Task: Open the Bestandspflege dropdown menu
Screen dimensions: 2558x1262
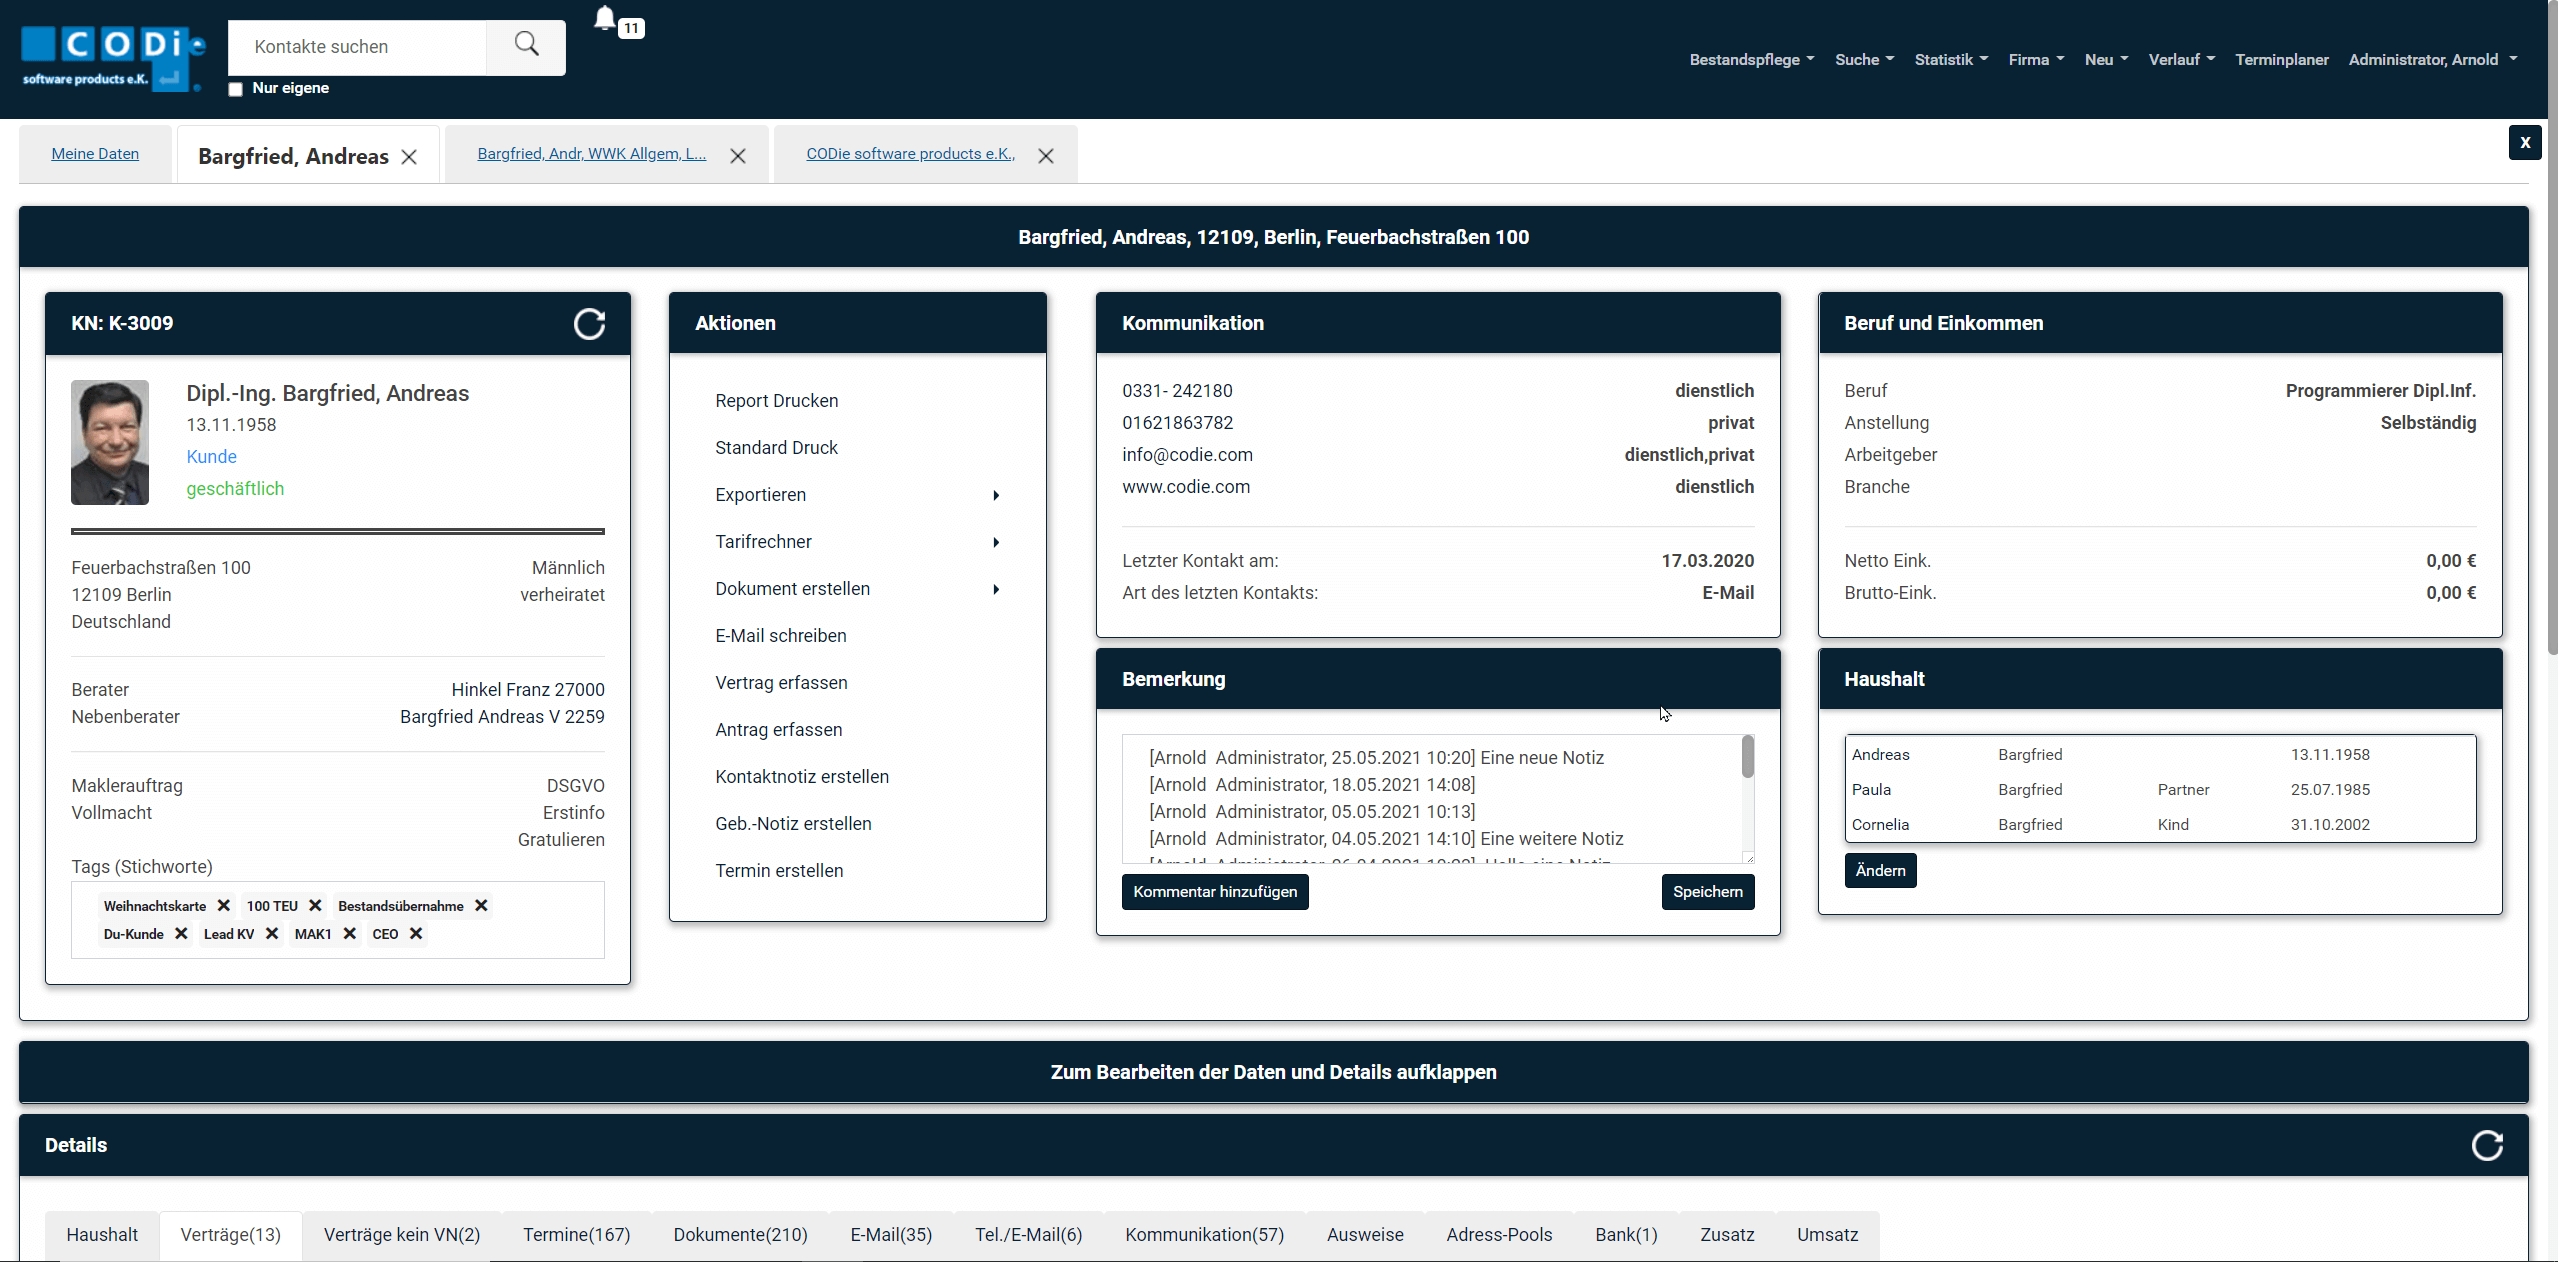Action: point(1751,60)
